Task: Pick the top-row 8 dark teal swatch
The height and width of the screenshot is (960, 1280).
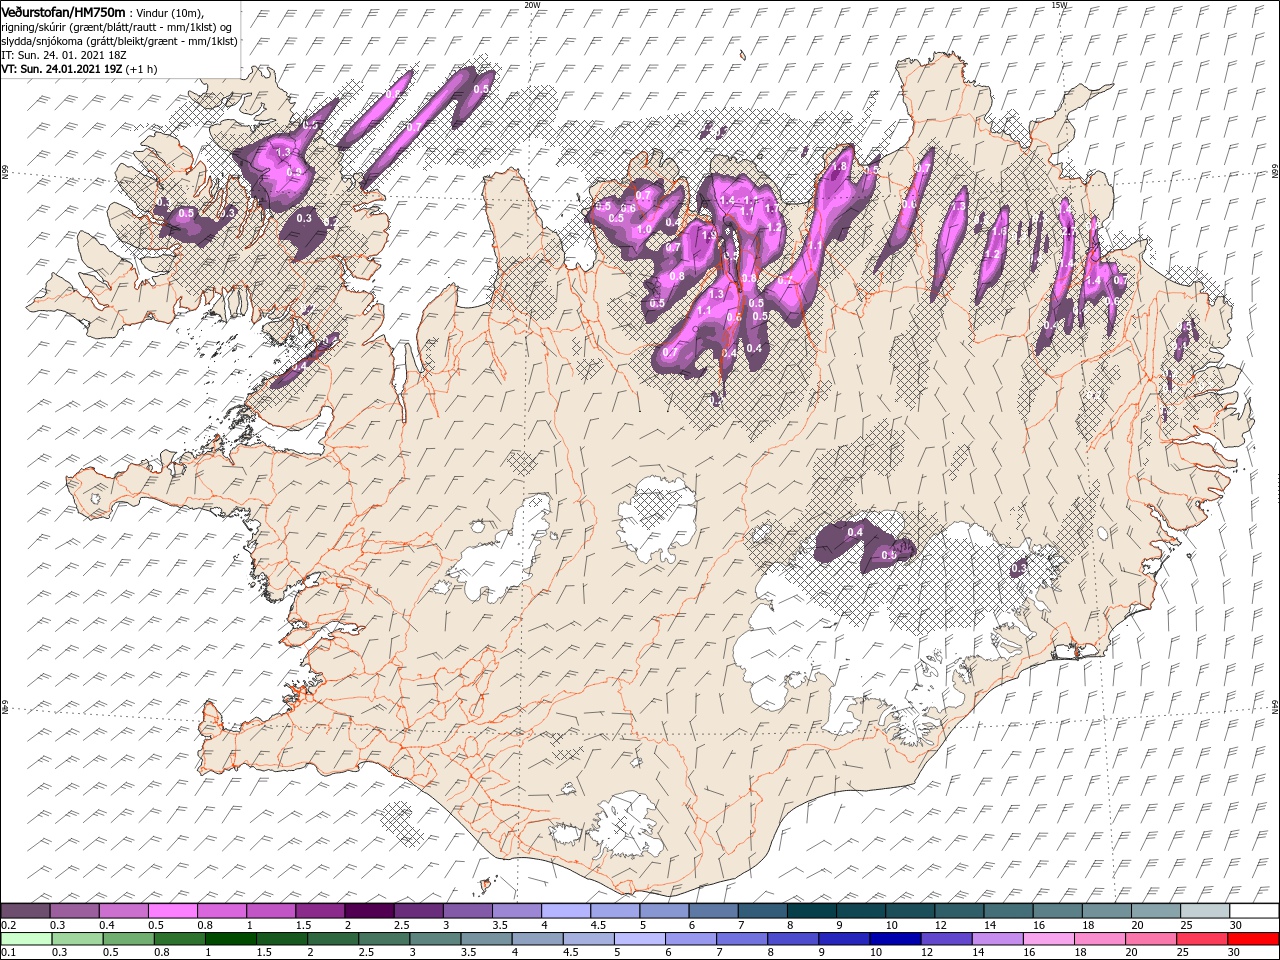Action: 811,911
